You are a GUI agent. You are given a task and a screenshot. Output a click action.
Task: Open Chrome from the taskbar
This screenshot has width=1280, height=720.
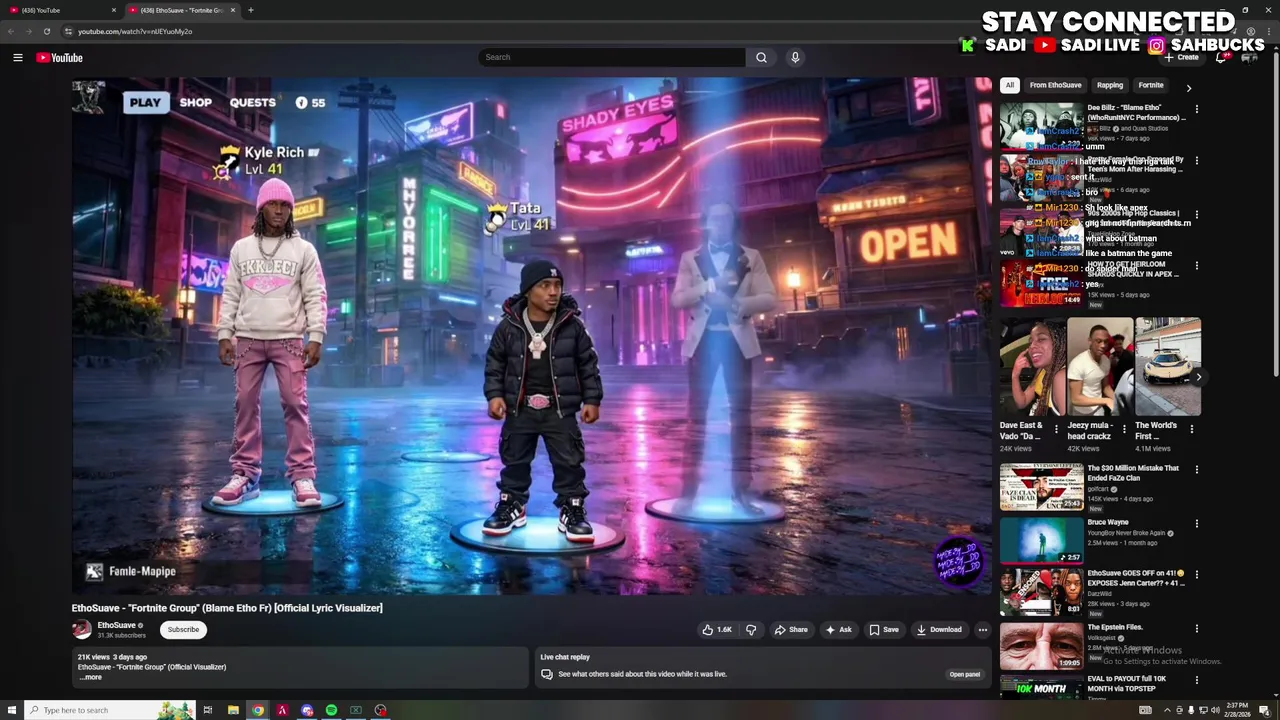pyautogui.click(x=258, y=710)
